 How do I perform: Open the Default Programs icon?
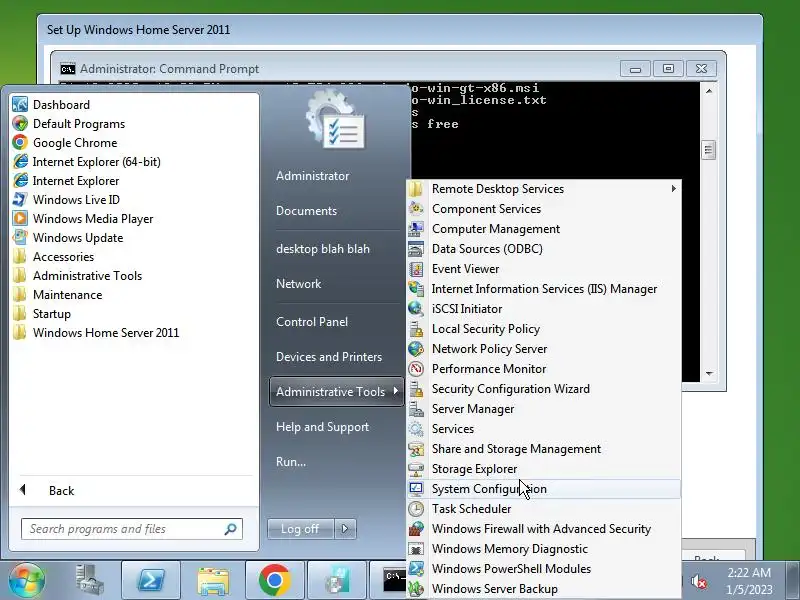tap(20, 123)
